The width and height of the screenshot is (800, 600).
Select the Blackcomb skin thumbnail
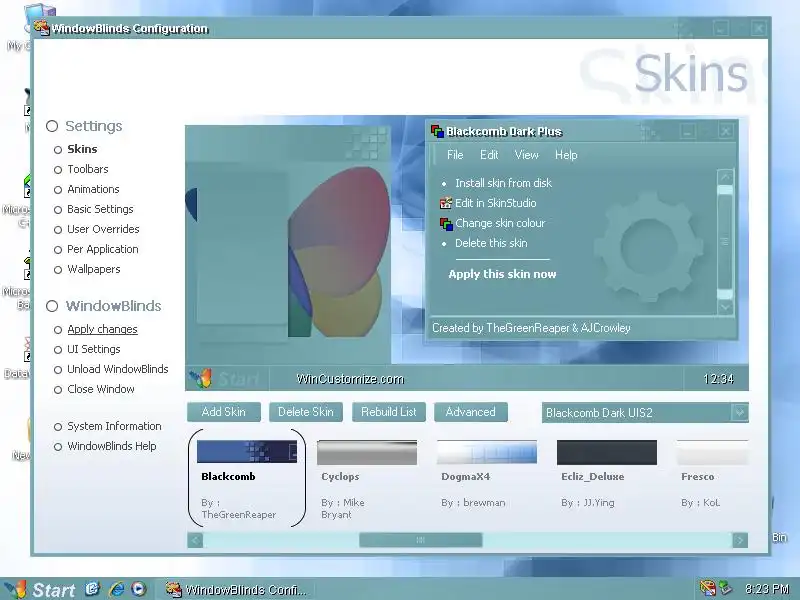tap(247, 452)
